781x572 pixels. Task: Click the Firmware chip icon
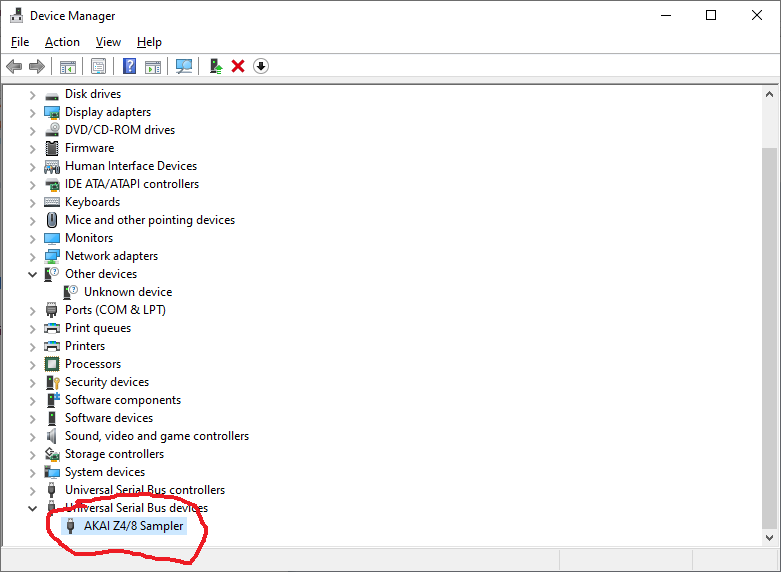coord(52,148)
